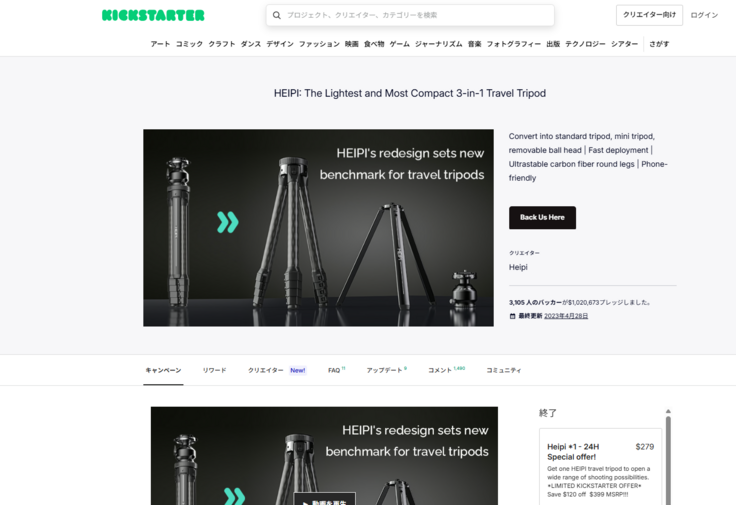The image size is (736, 505).
Task: Click the ログイン link
Action: click(704, 15)
